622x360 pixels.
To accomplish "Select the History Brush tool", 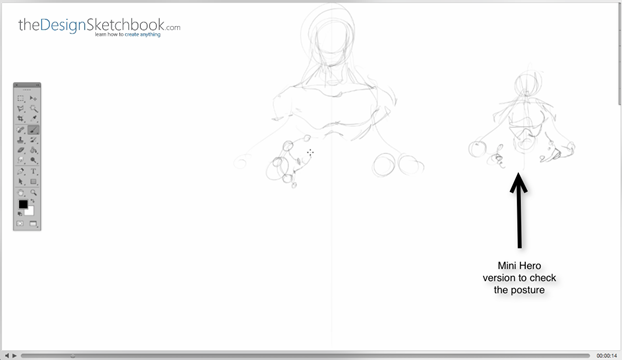I will click(x=34, y=140).
